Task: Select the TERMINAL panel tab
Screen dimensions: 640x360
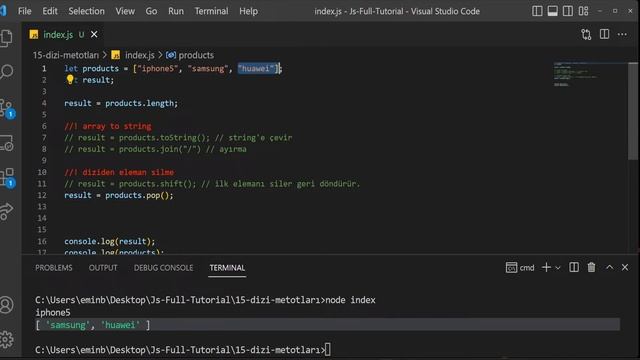Action: coord(227,268)
